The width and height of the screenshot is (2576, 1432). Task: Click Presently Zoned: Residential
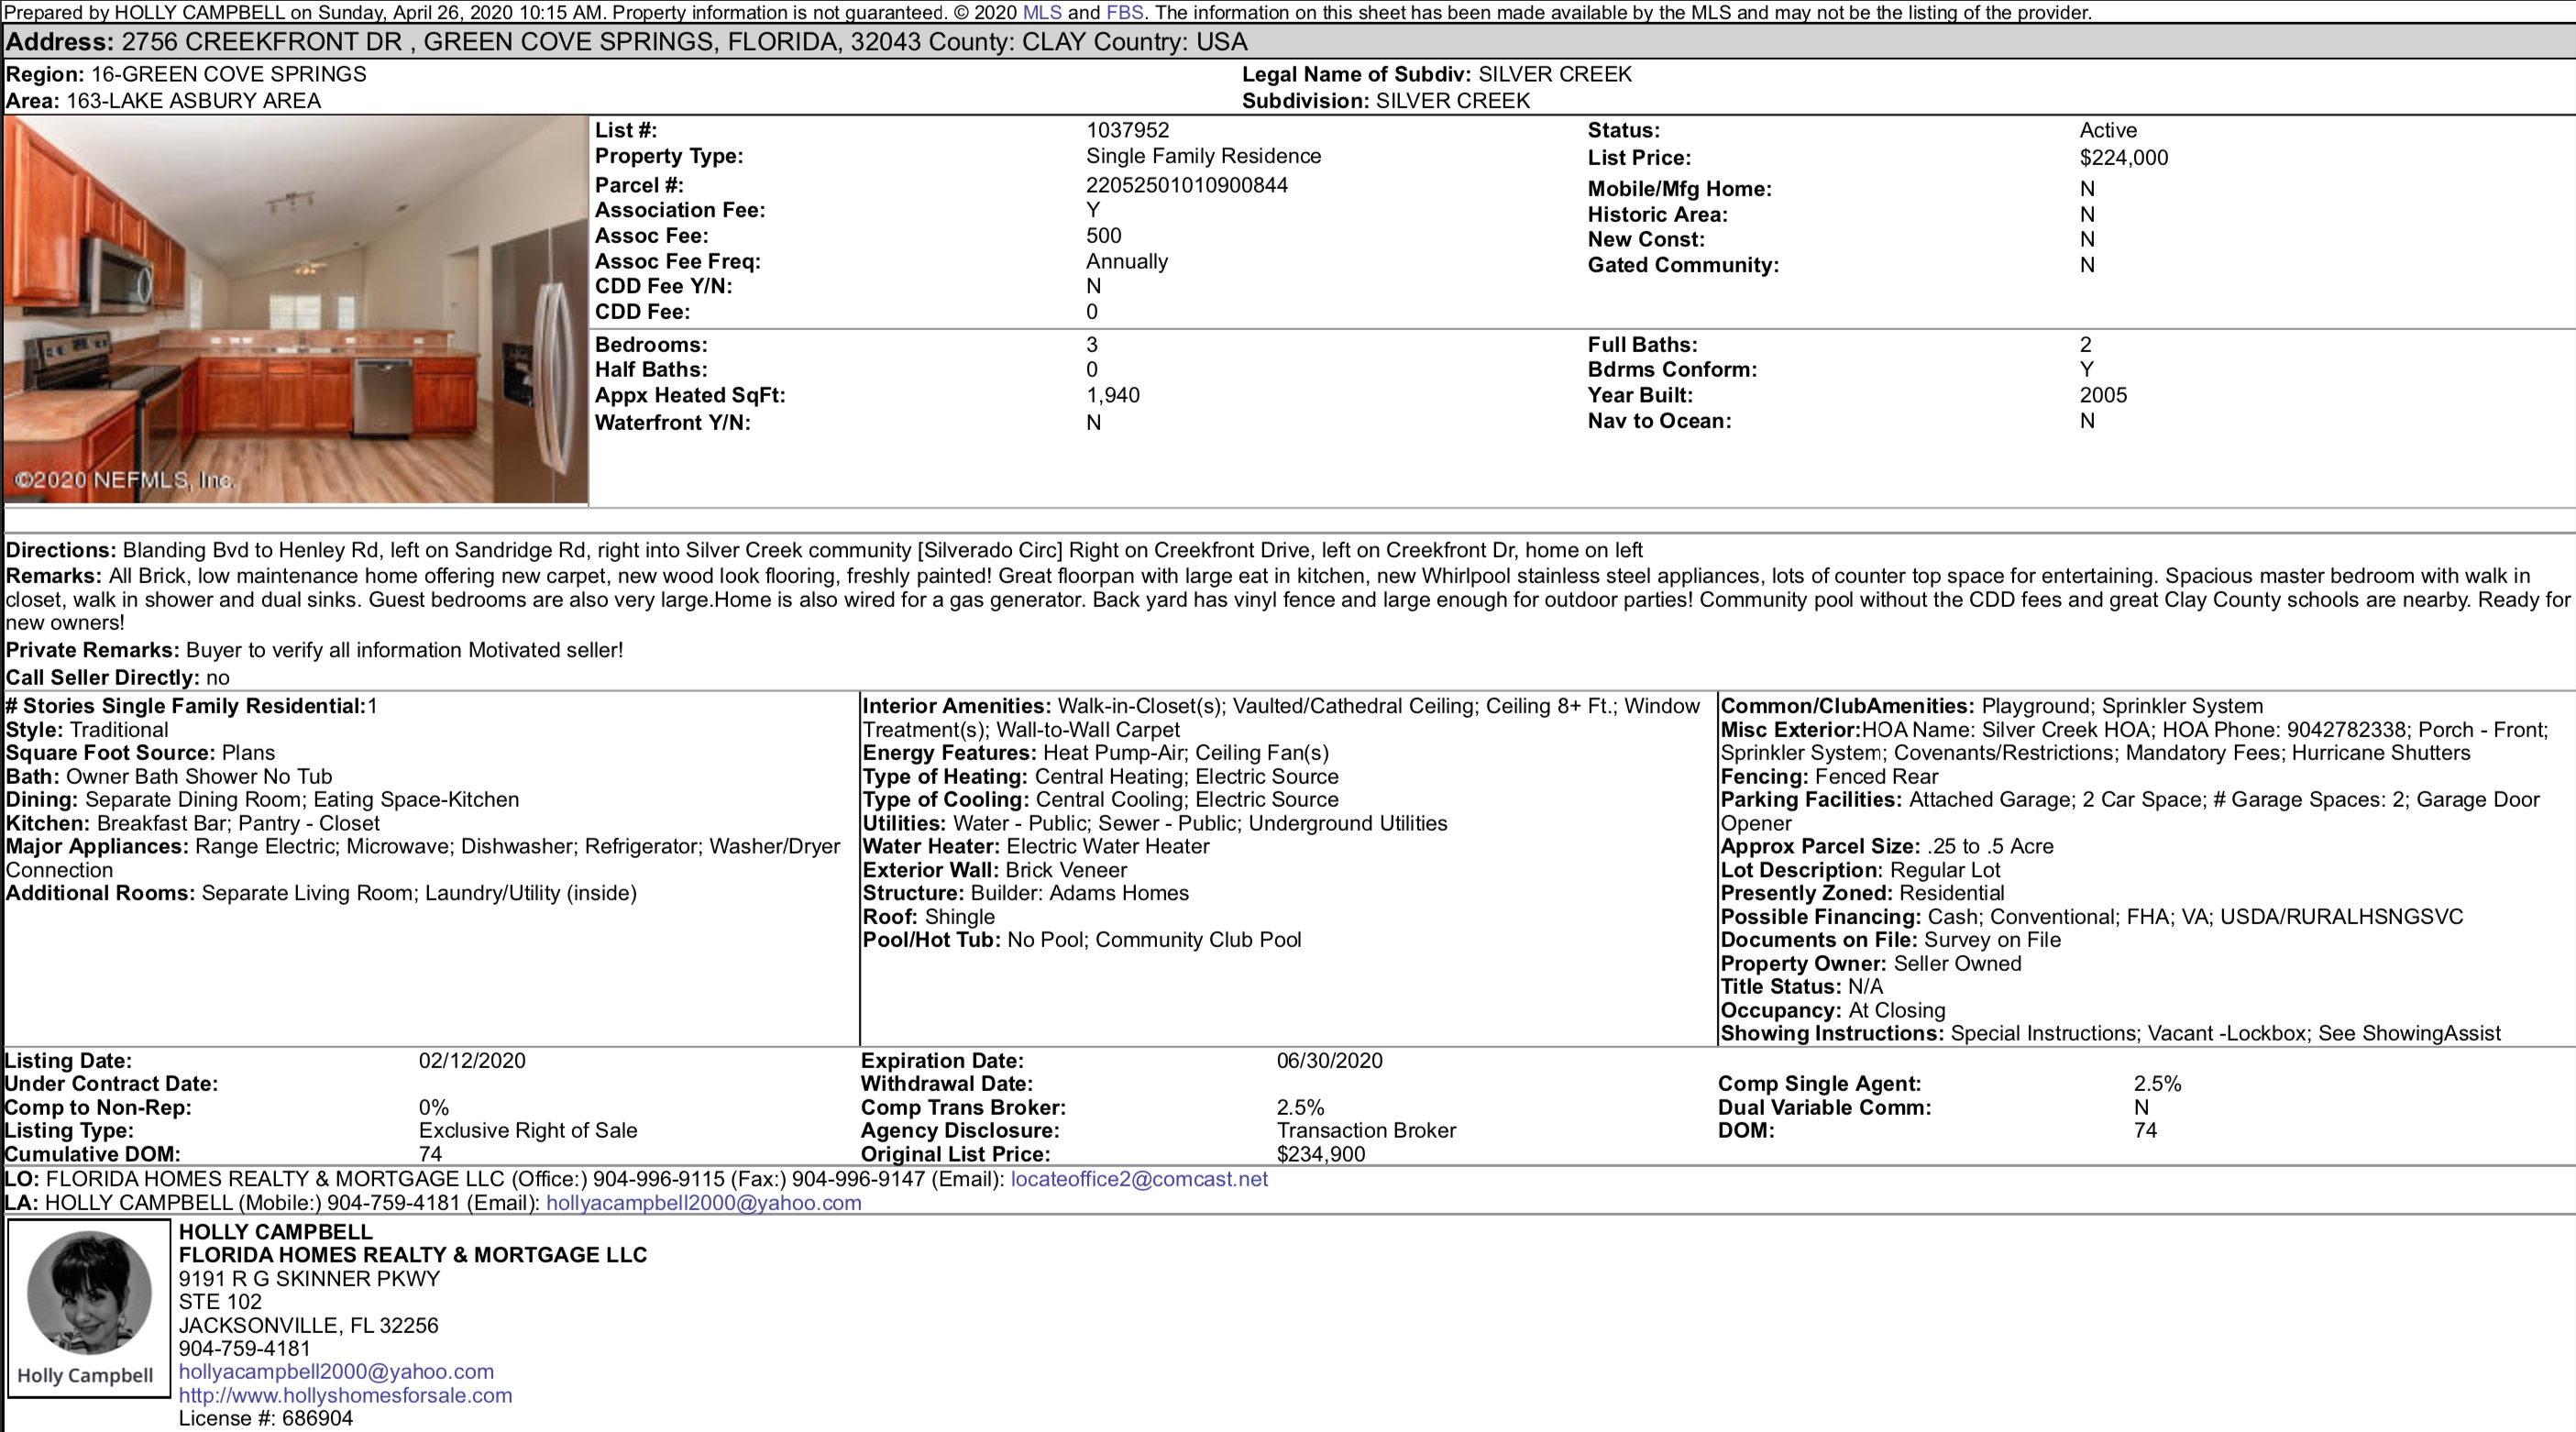[x=1862, y=894]
